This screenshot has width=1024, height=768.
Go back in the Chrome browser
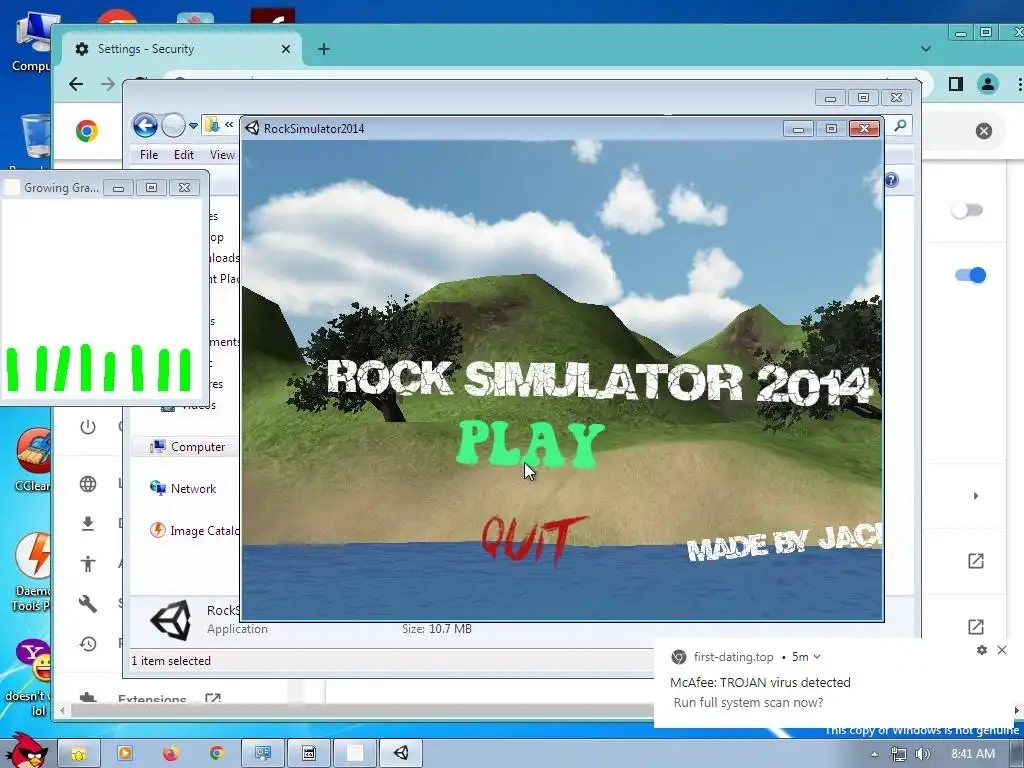tap(76, 84)
